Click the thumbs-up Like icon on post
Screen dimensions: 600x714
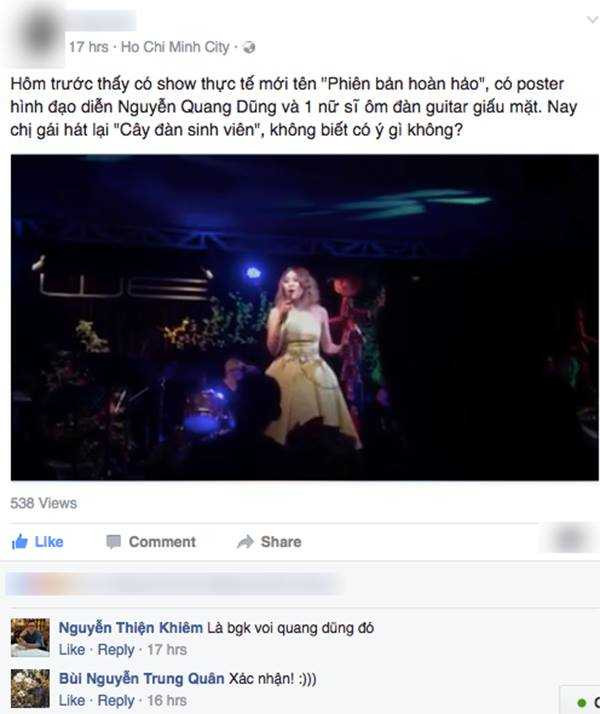20,541
